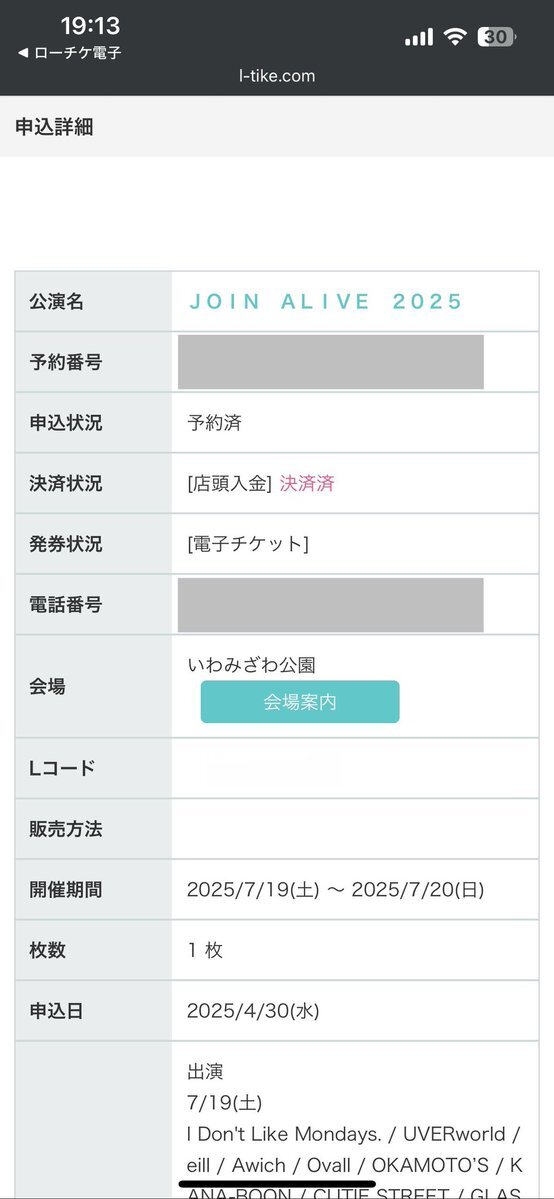Tap the 電子チケット ticket status text
554x1199 pixels.
248,544
